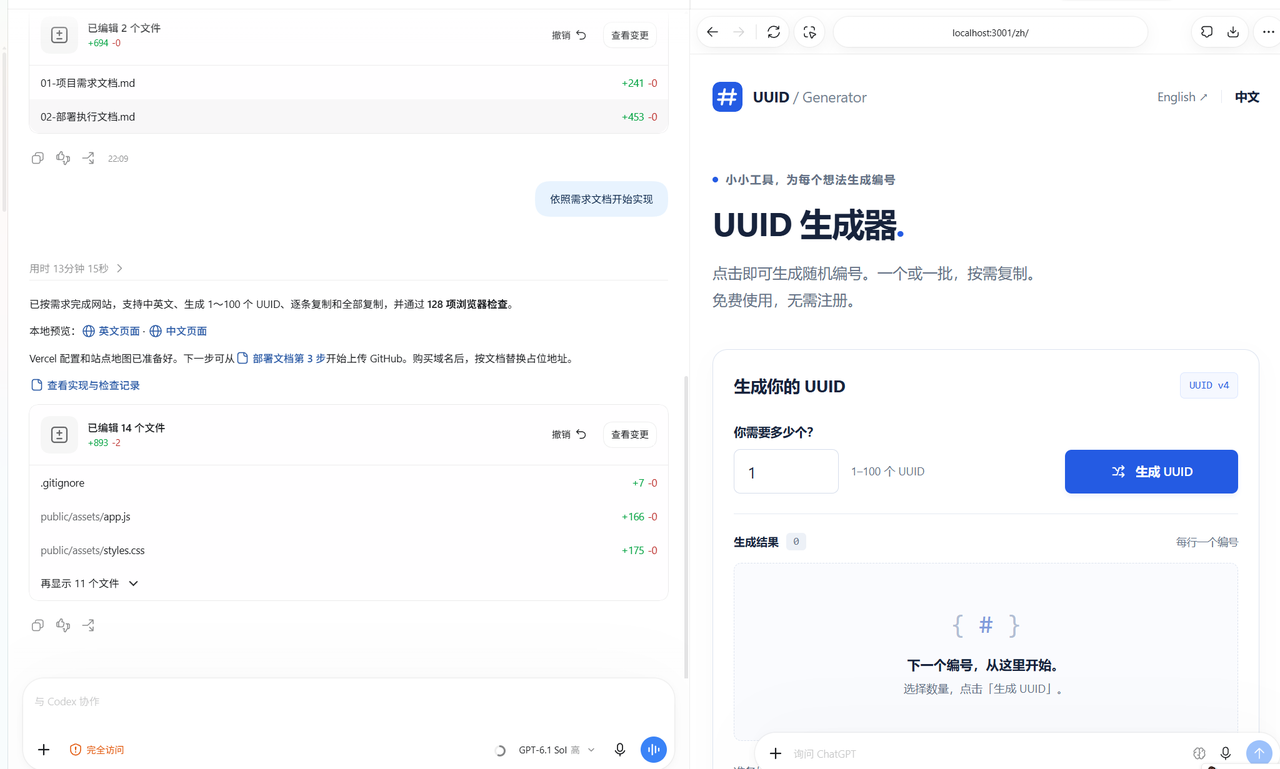1280x769 pixels.
Task: Click branch arrow icon under 14 files card
Action: click(89, 625)
